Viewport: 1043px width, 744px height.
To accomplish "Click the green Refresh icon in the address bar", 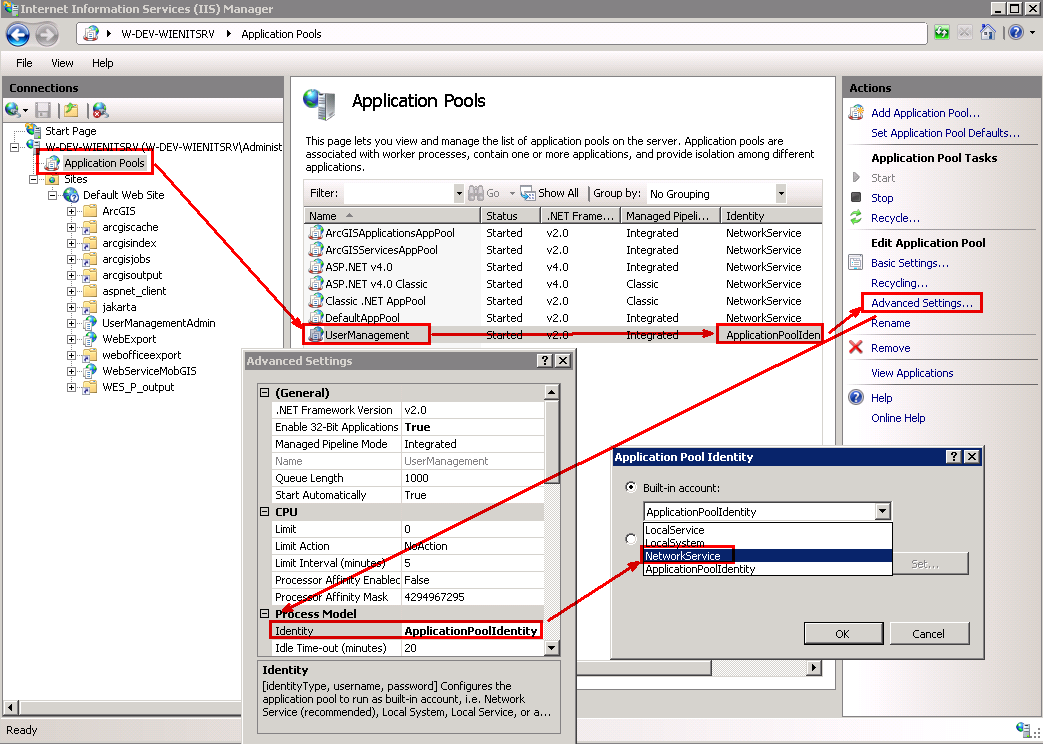I will [x=941, y=33].
